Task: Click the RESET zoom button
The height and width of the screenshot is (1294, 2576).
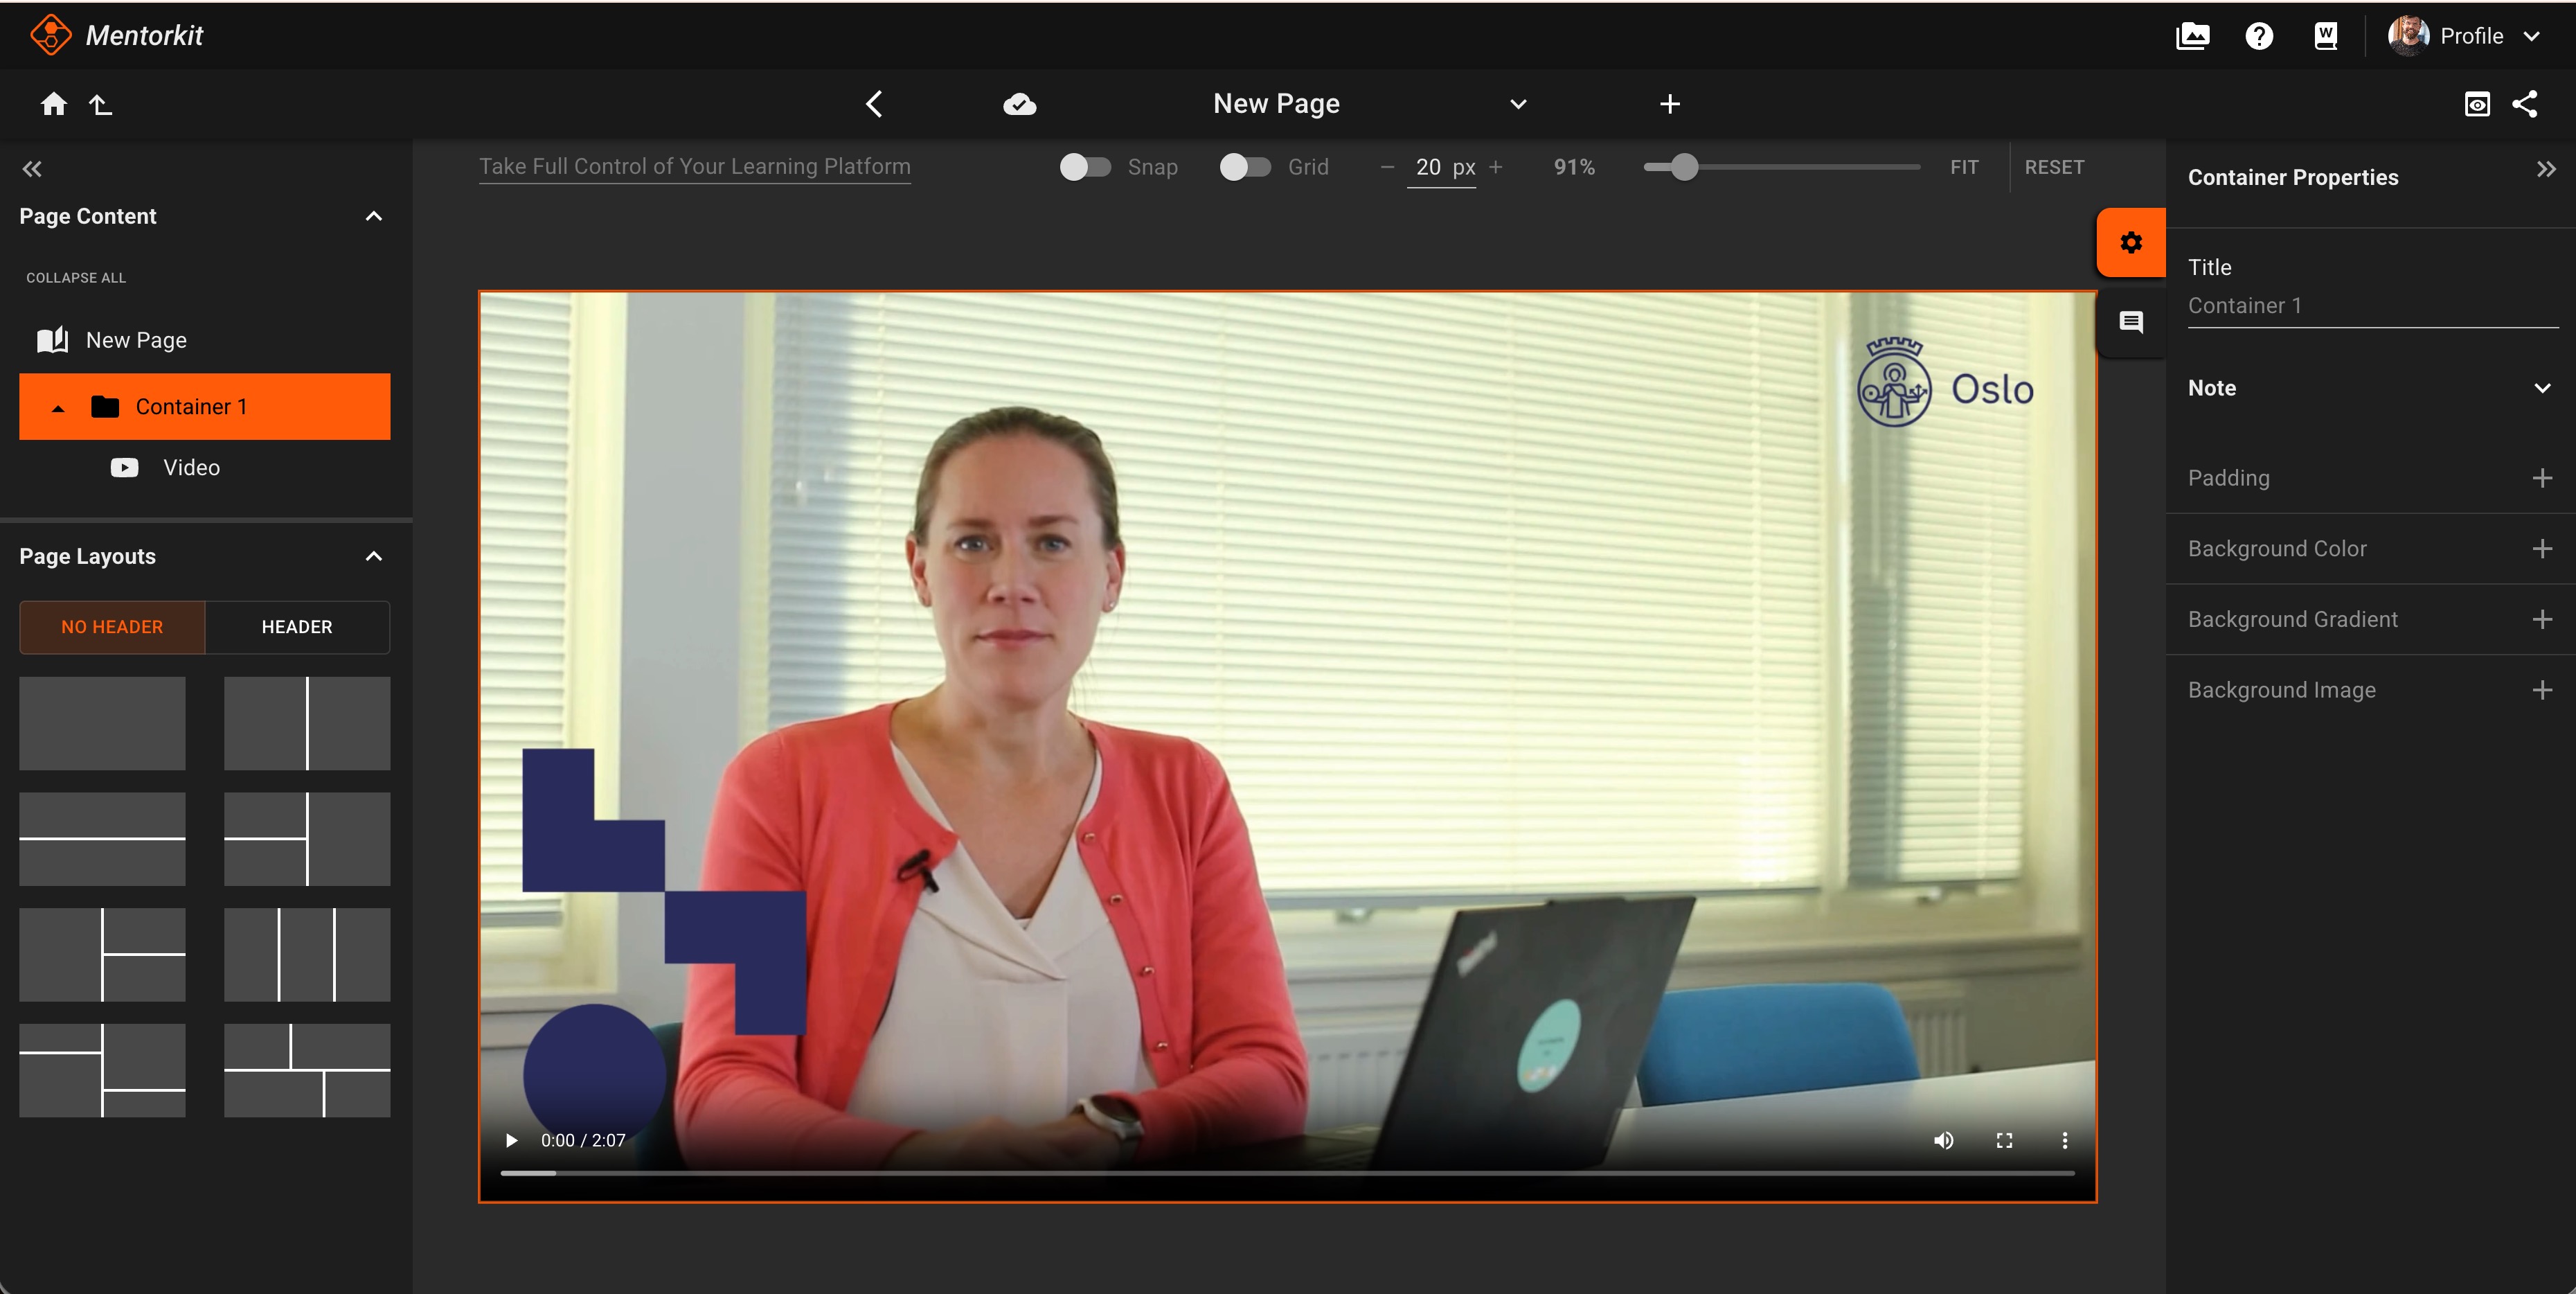Action: 2054,167
